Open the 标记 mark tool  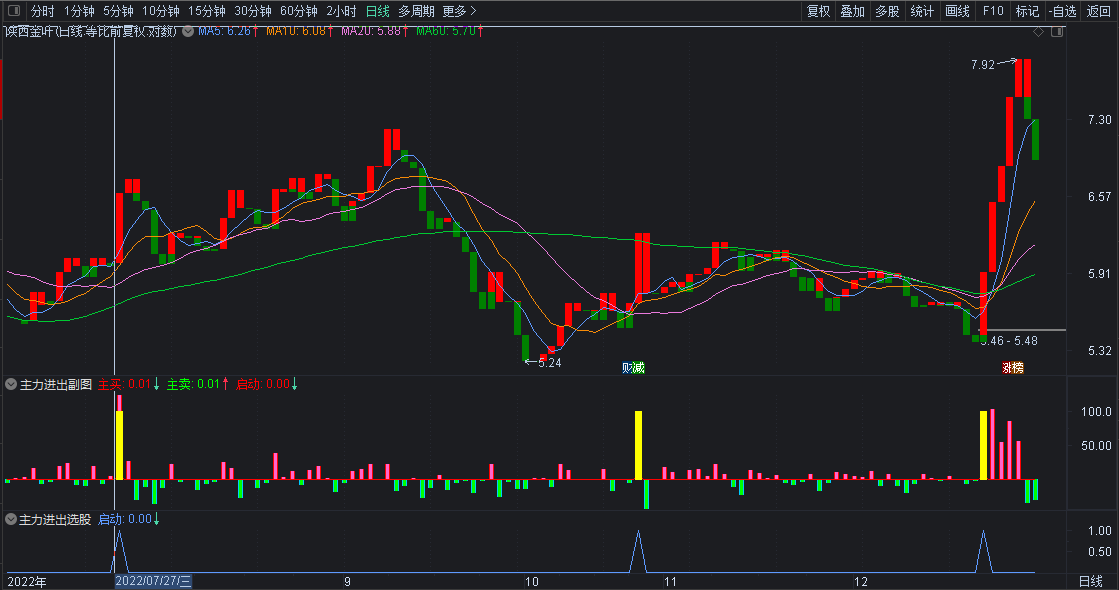[1027, 11]
